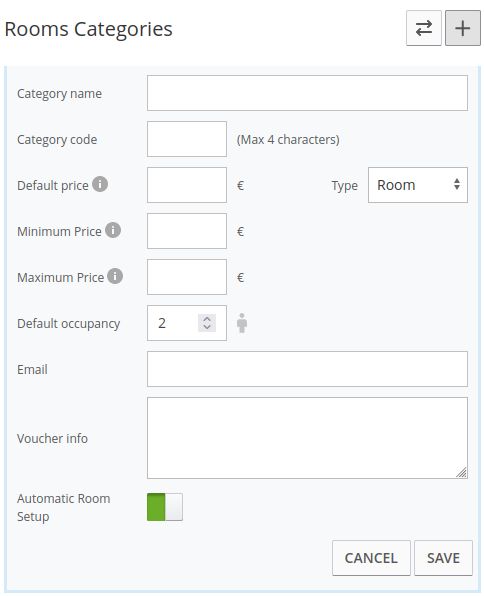Toggle Automatic Room Setup switch

point(165,507)
